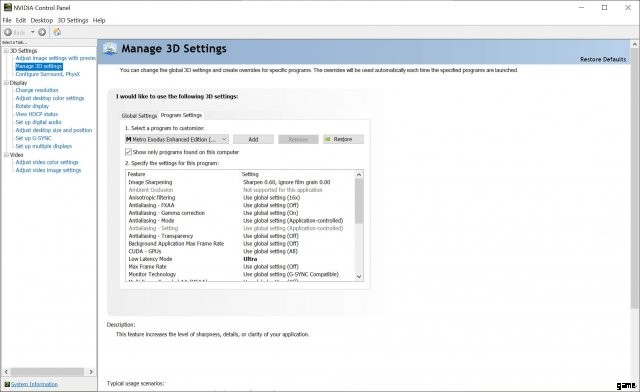Select Antialiasing - FXAA row

[240, 205]
